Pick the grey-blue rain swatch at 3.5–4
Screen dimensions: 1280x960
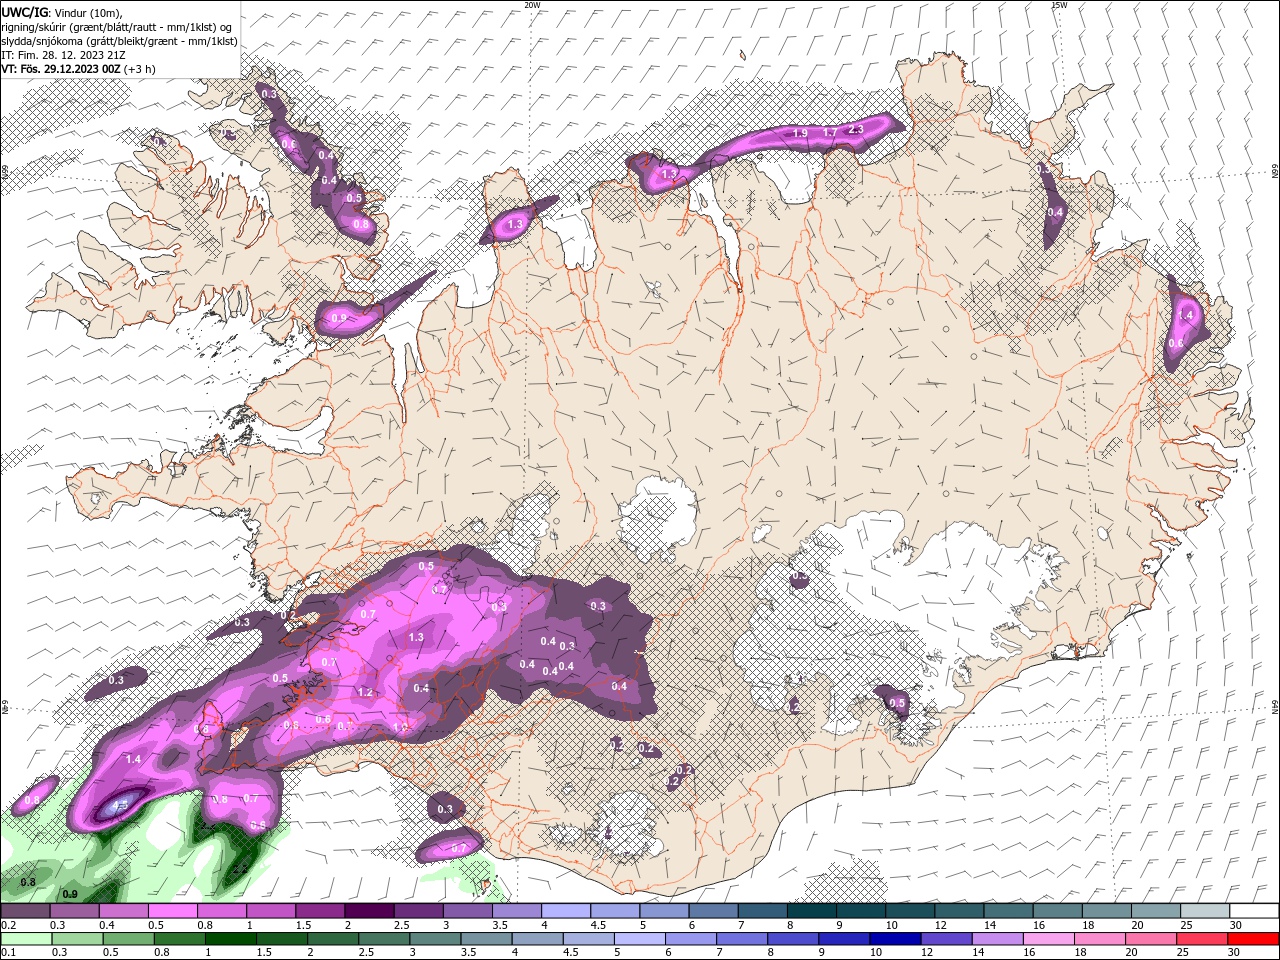click(x=485, y=938)
